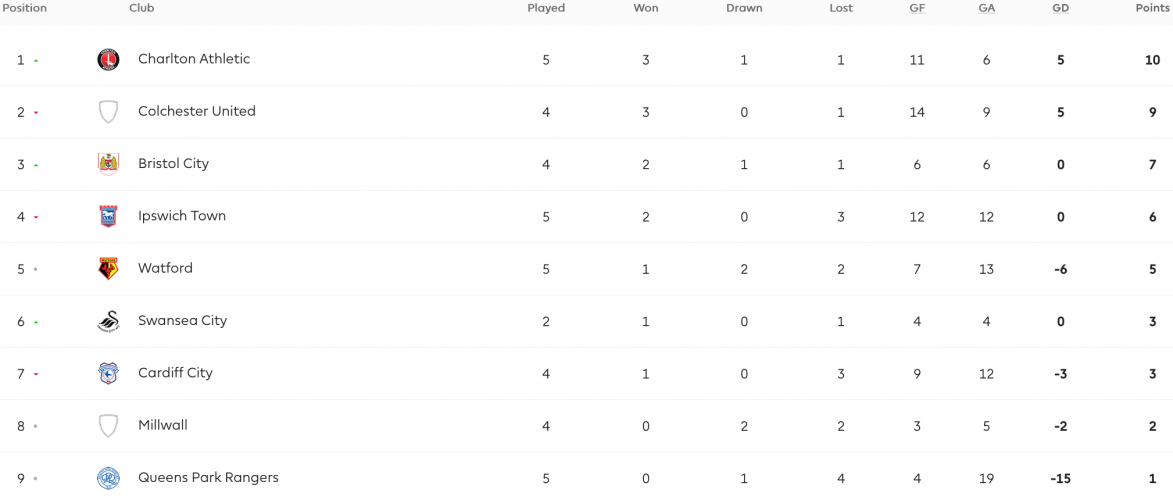The image size is (1173, 500).
Task: Click the Ipswich Town club crest
Action: pos(108,216)
